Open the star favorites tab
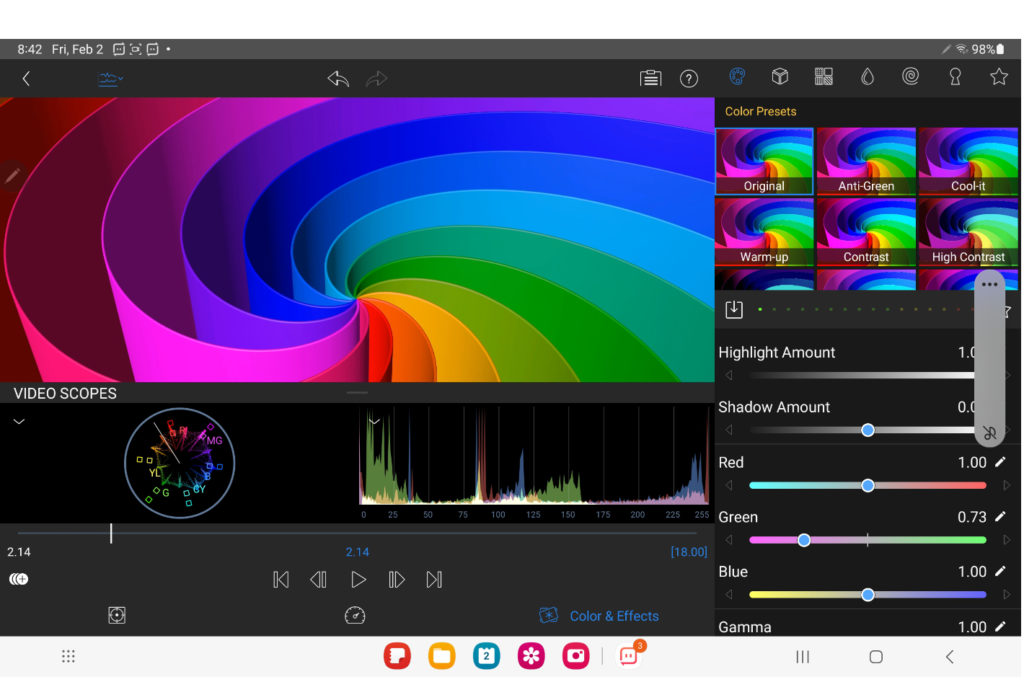This screenshot has width=1024, height=682. click(x=999, y=77)
